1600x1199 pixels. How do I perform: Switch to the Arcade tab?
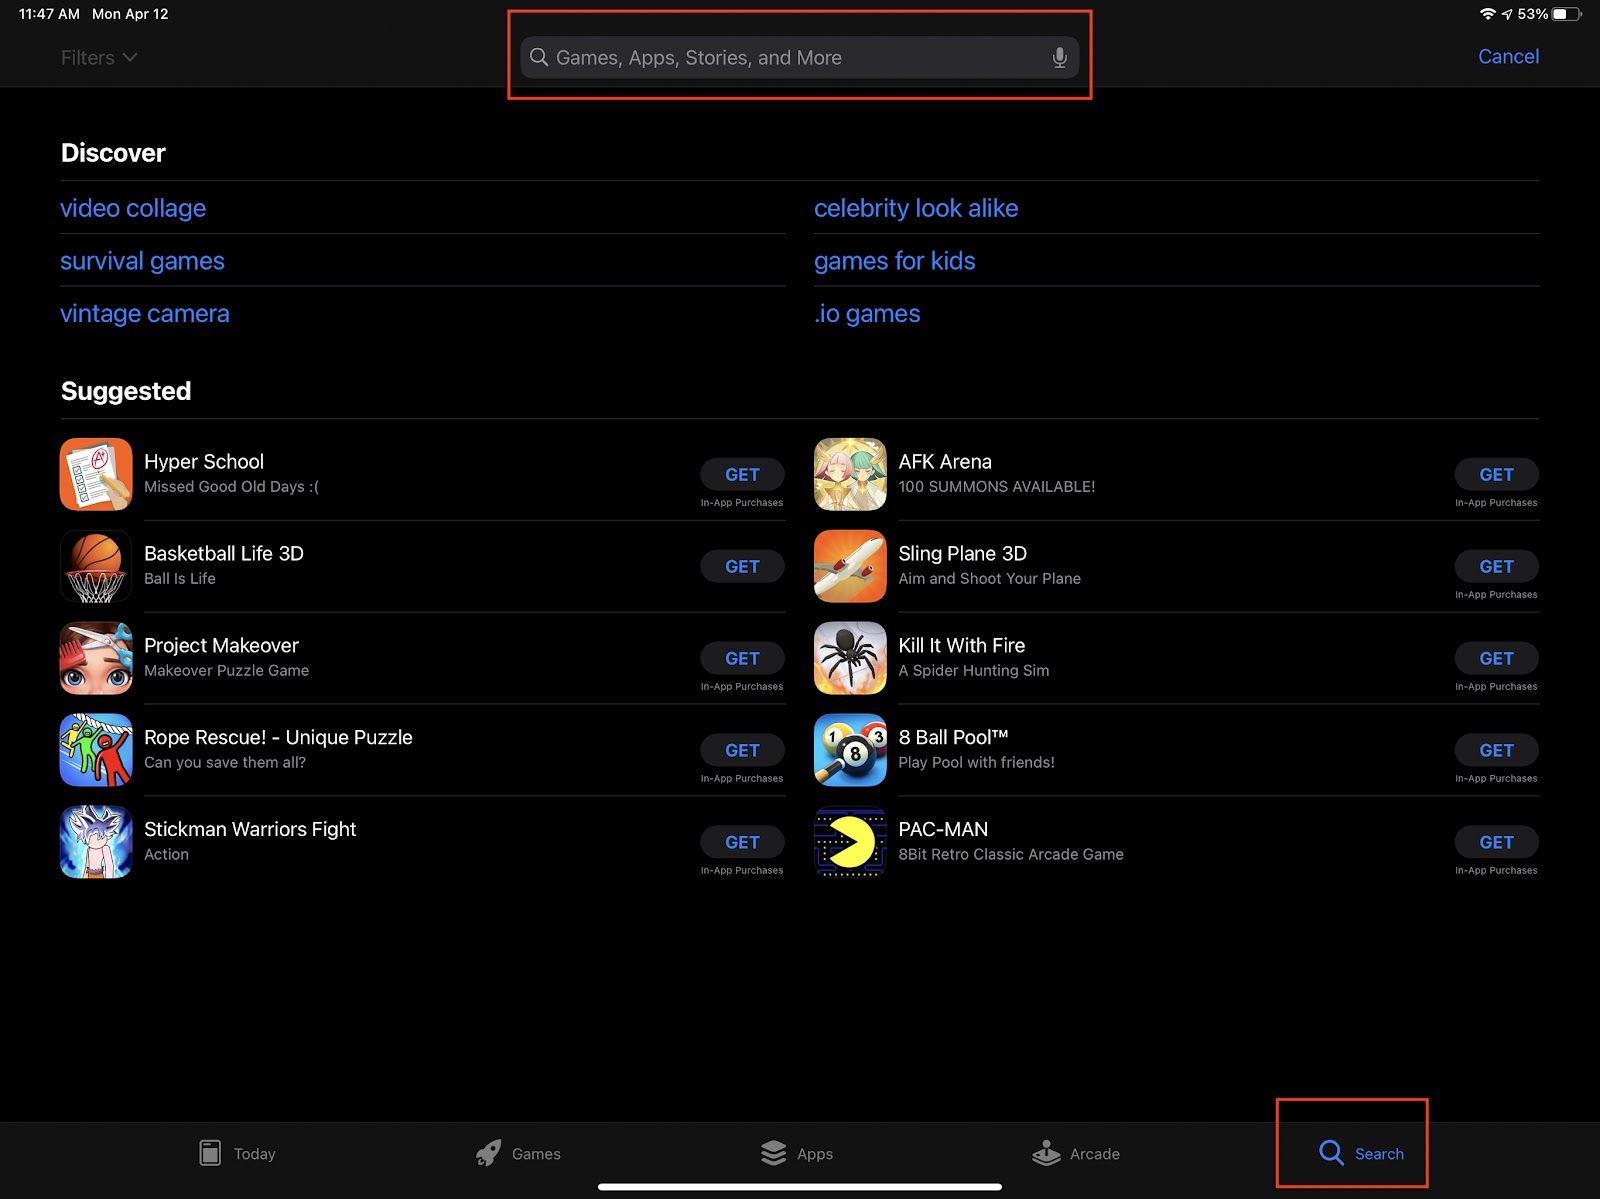coord(1076,1153)
